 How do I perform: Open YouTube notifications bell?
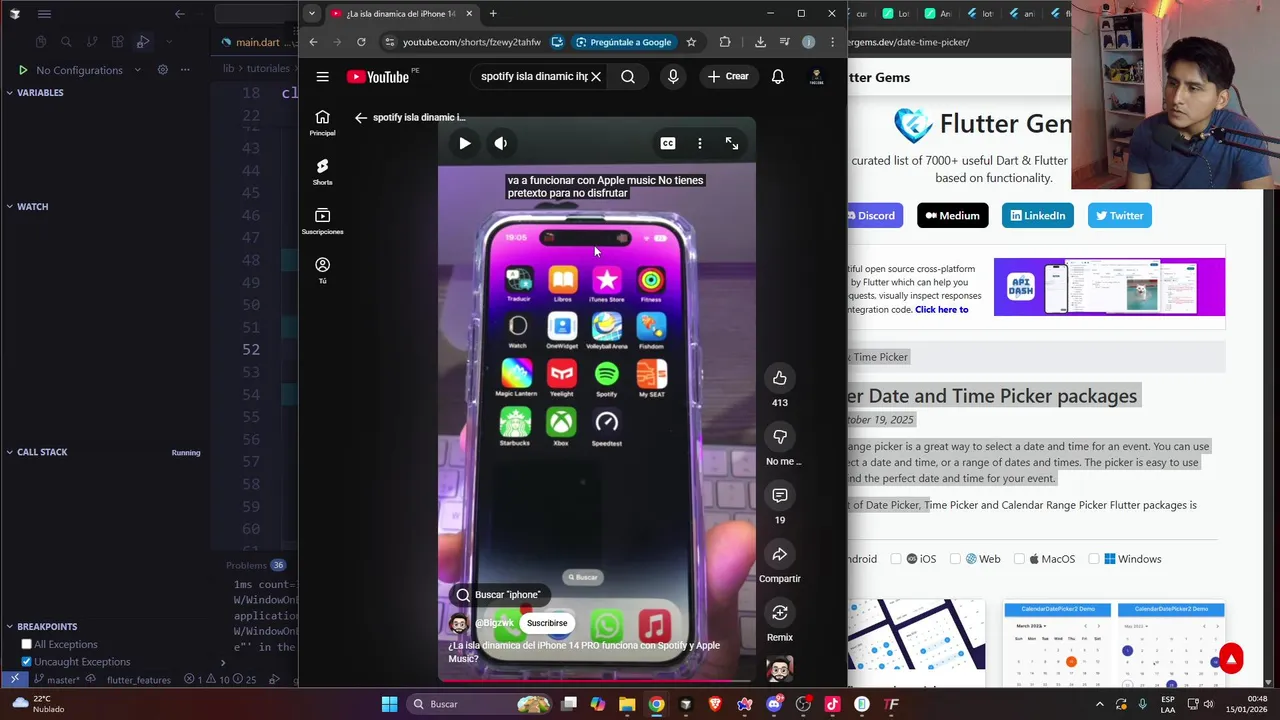click(778, 76)
